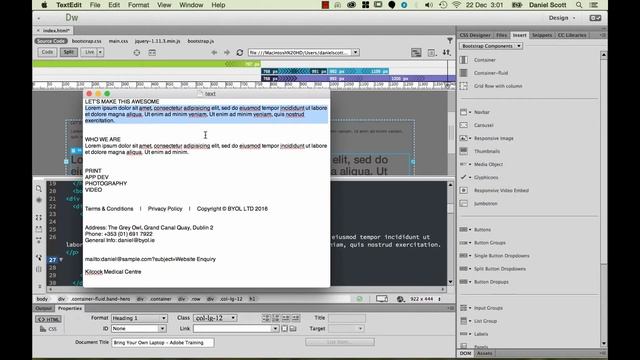Select the .container-fluid.band-hero tag selector
640x360 pixels.
(100, 299)
